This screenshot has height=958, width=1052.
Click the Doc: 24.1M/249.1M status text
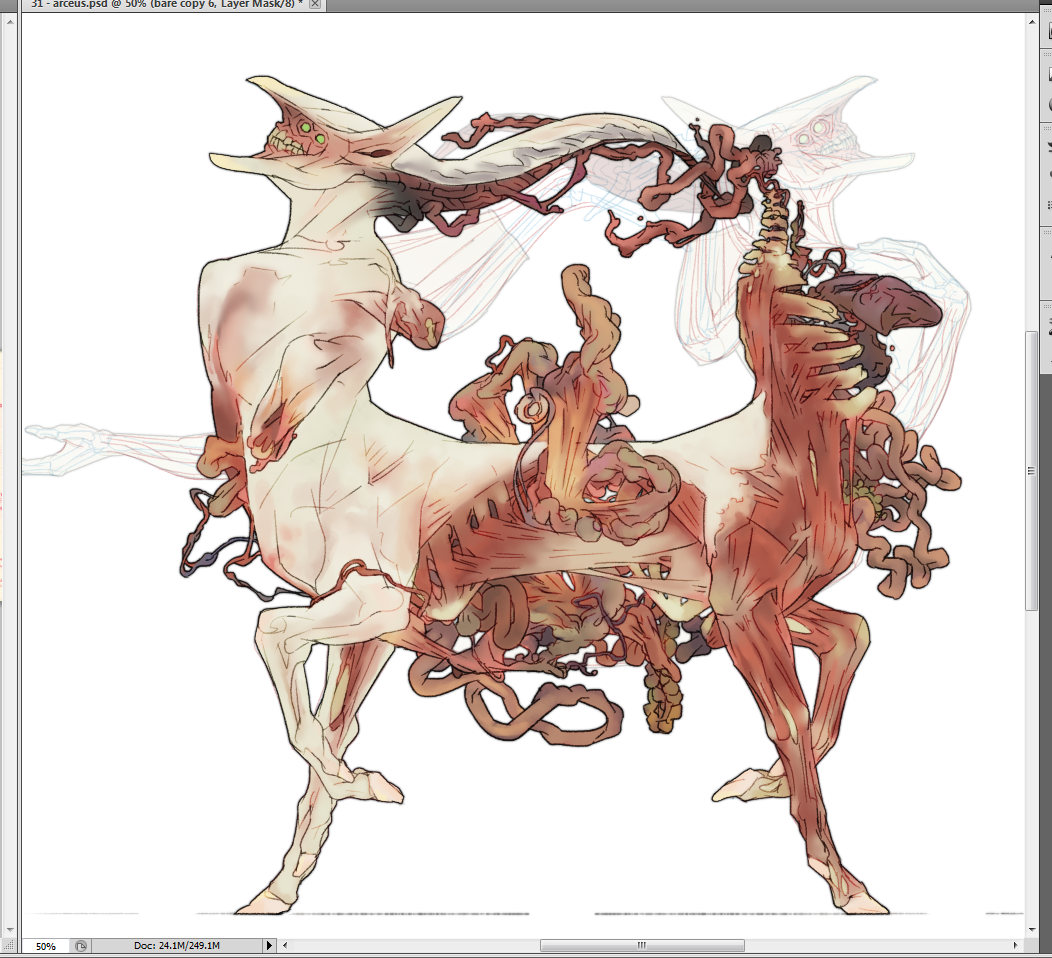[x=177, y=946]
